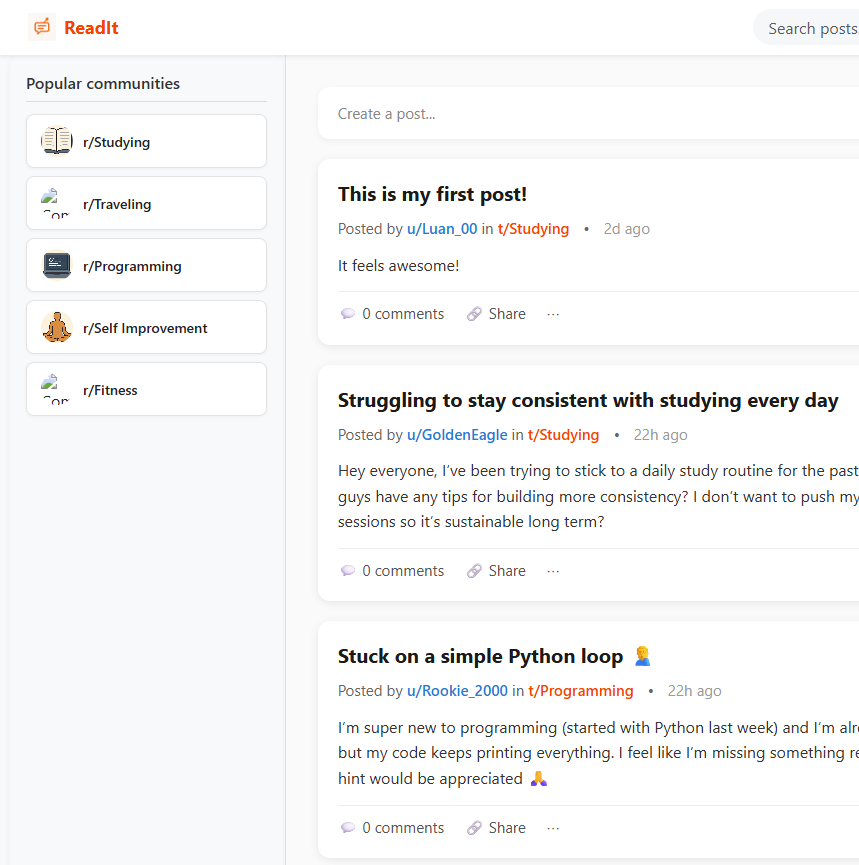Click the Share link icon on Python loop post
This screenshot has height=865, width=859.
click(474, 828)
